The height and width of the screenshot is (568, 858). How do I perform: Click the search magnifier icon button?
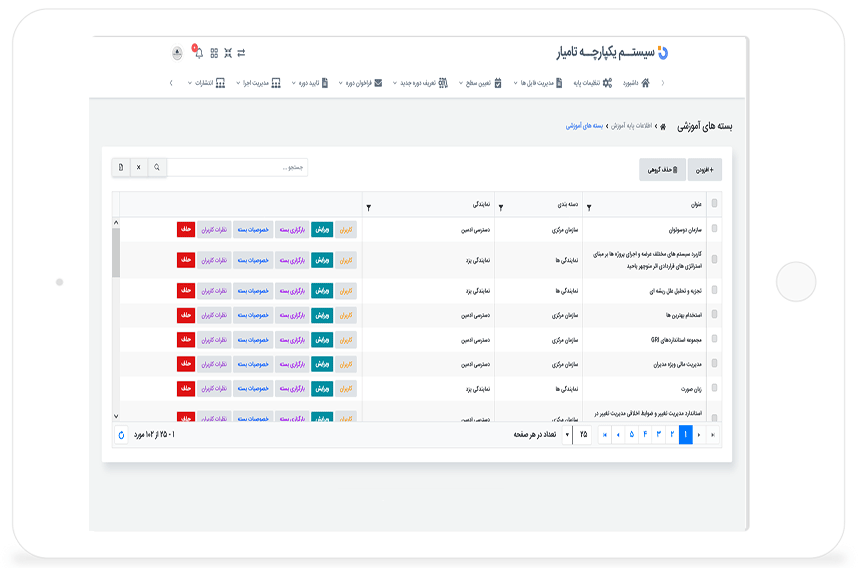[157, 167]
